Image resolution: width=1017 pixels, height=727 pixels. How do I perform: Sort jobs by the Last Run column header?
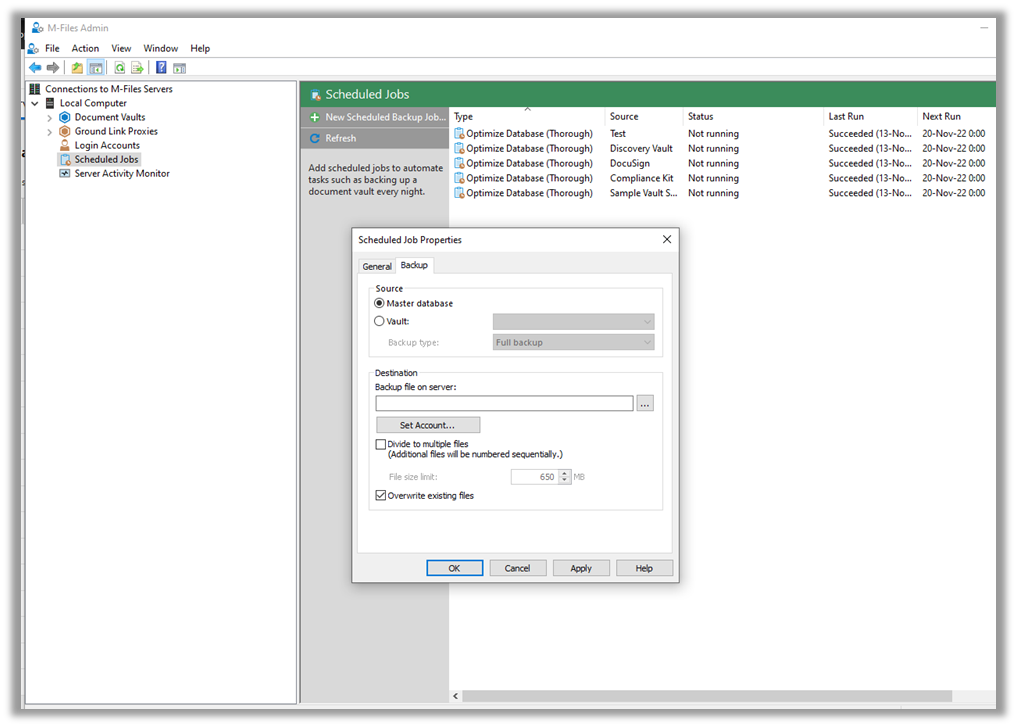(x=869, y=117)
